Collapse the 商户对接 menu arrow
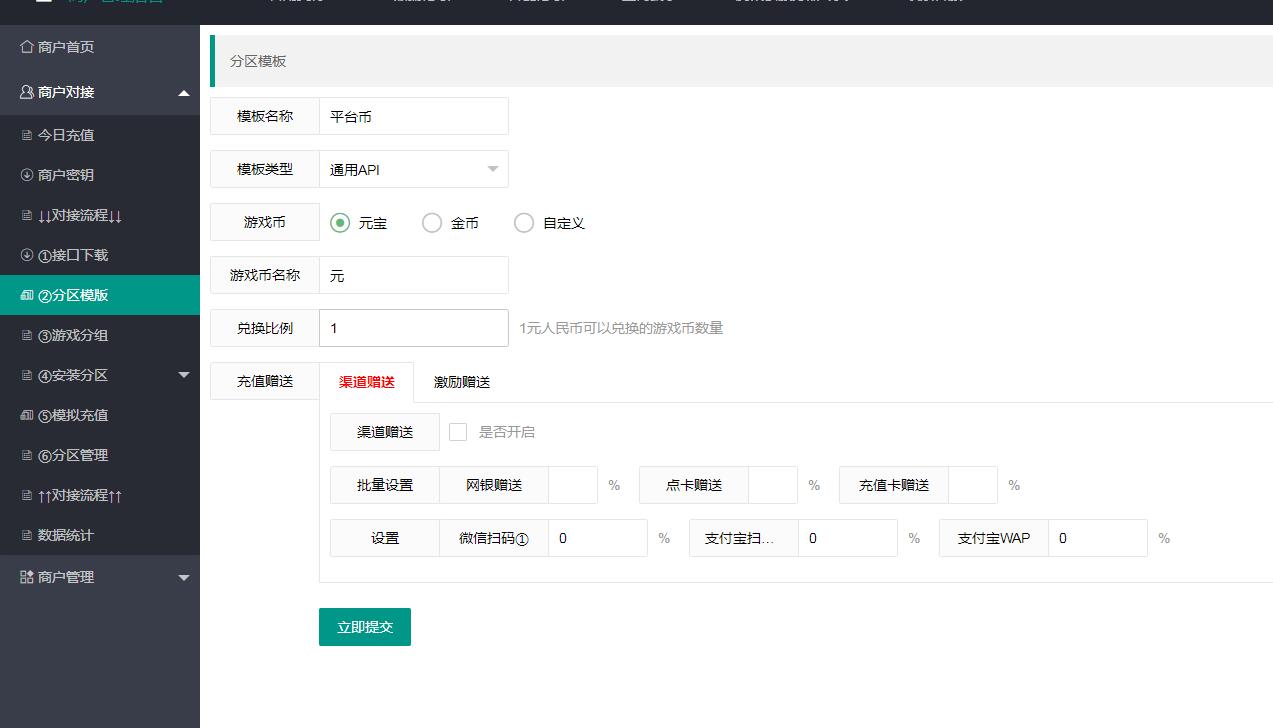 pos(183,93)
